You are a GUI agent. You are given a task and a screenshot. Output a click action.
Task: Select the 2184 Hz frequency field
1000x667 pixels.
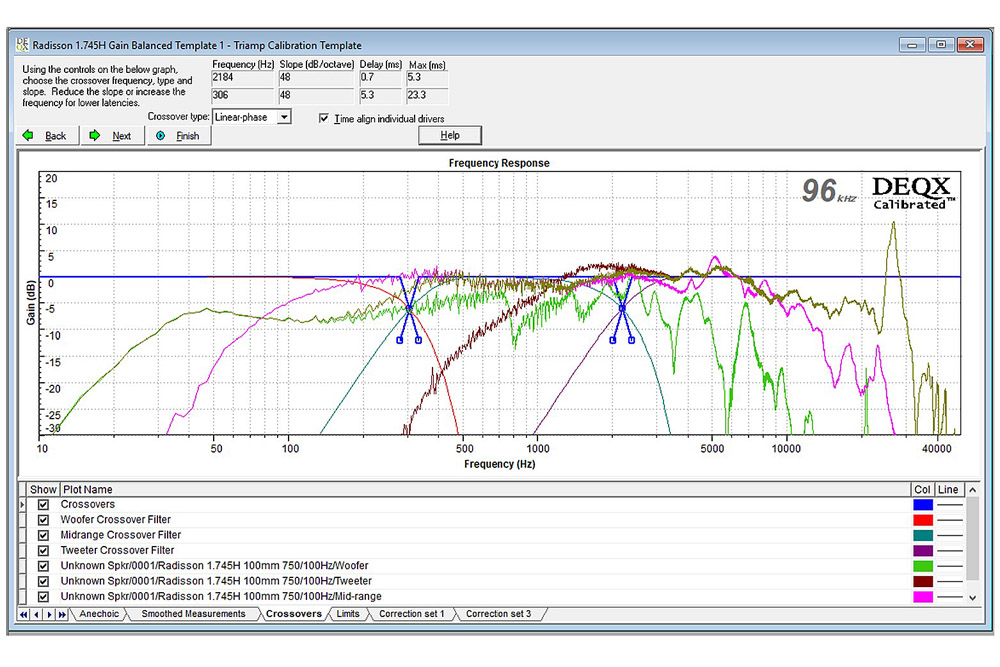point(242,78)
